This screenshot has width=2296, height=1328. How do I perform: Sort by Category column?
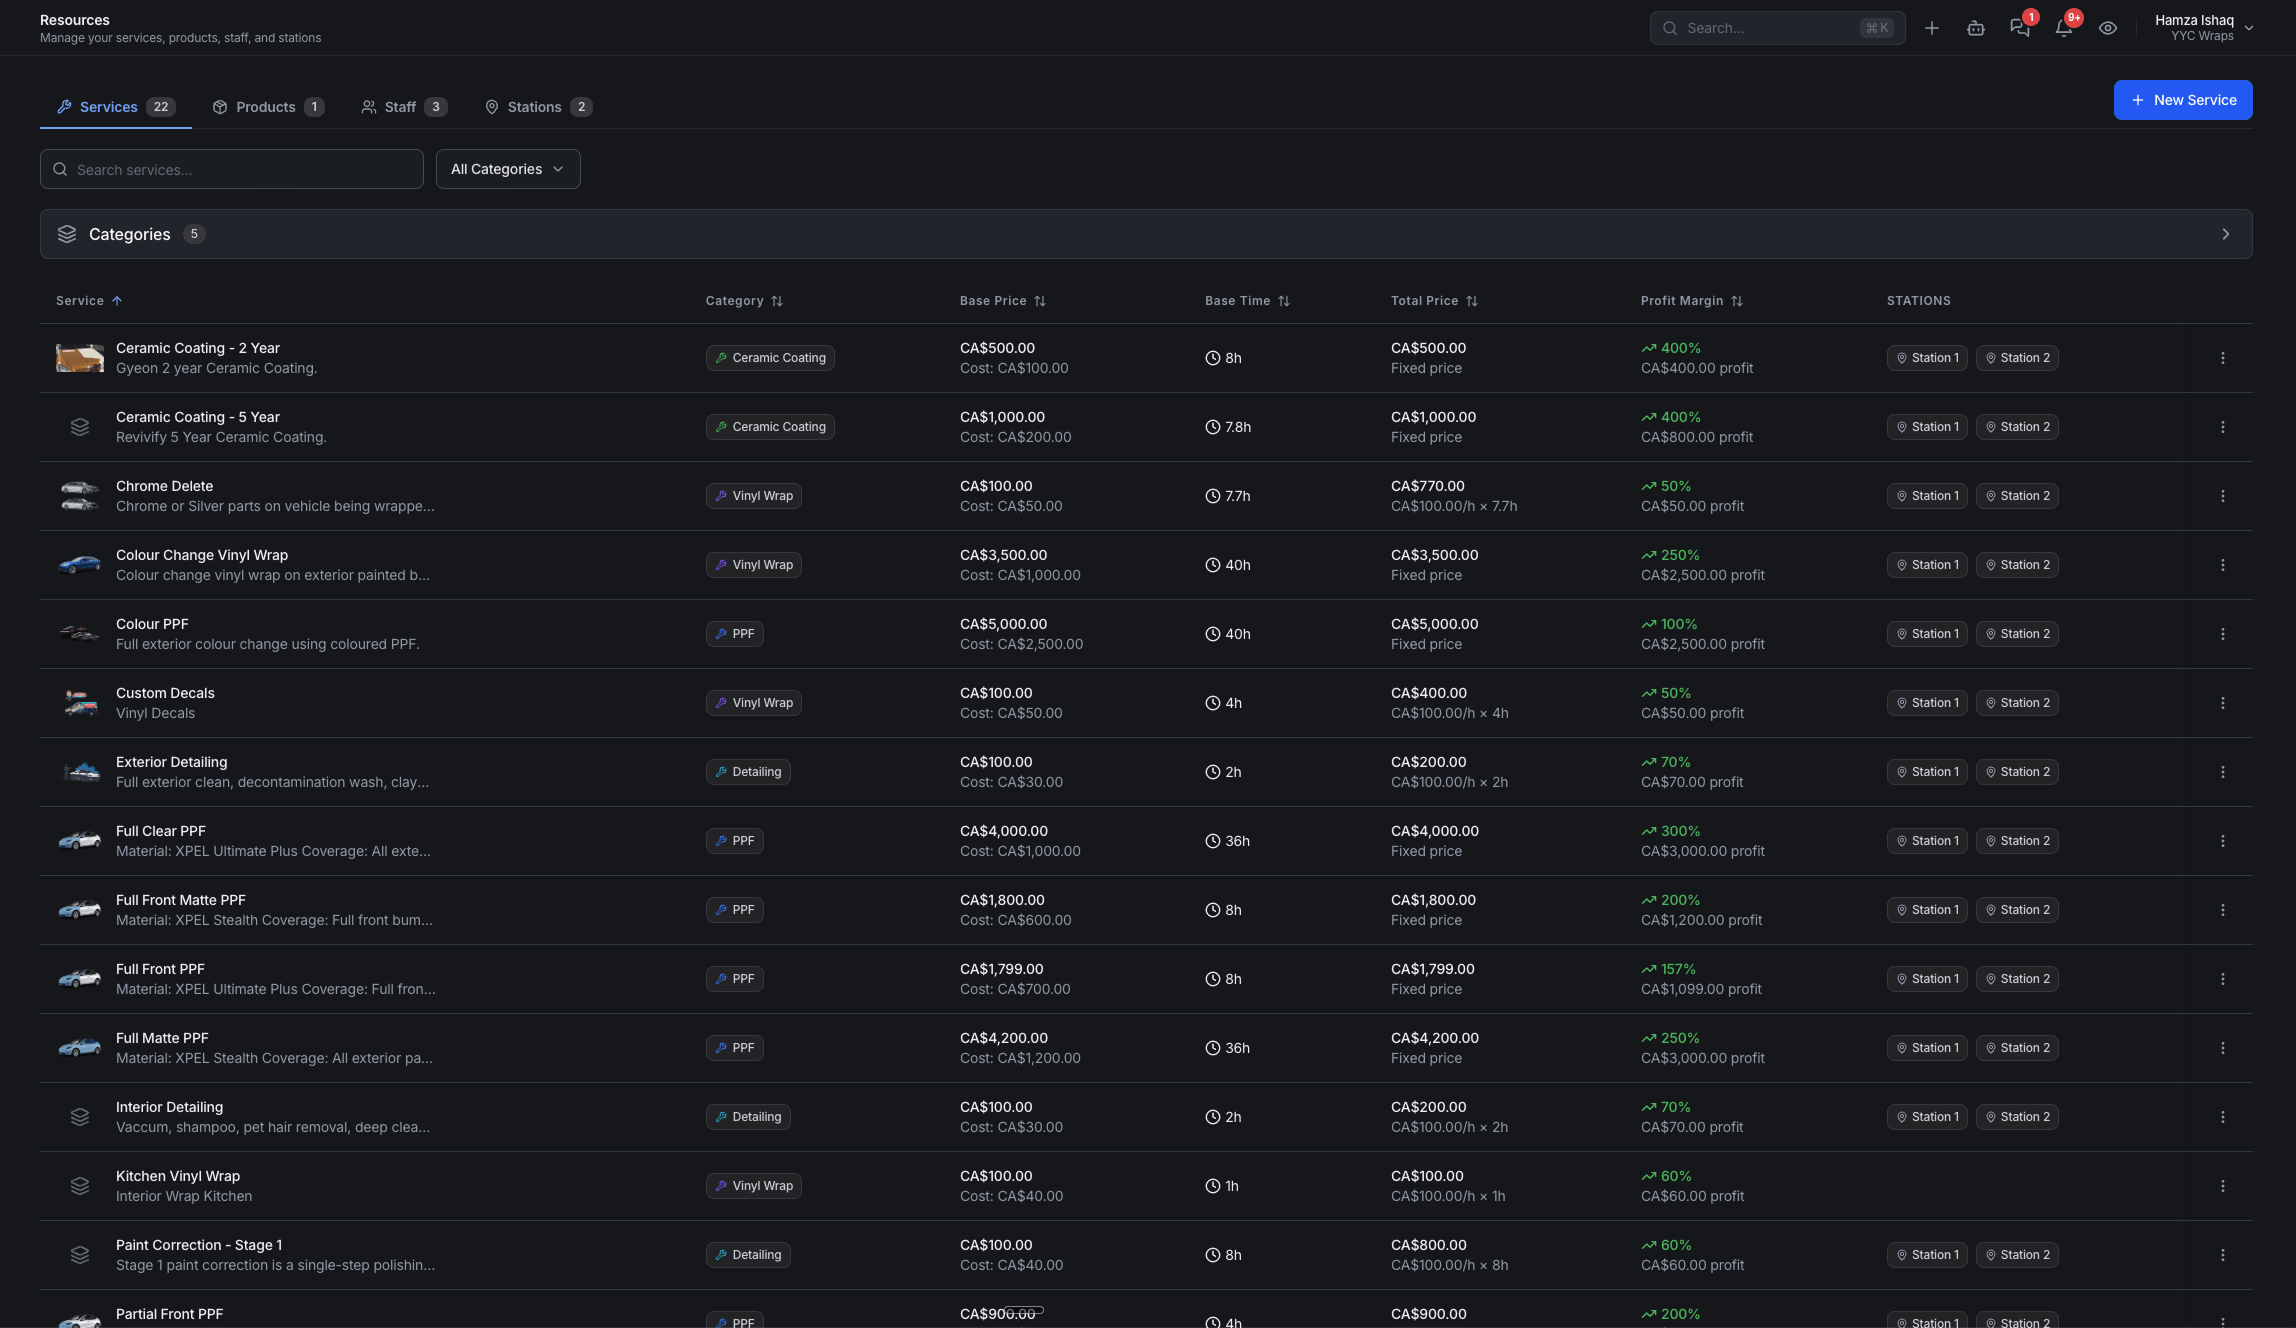click(x=744, y=301)
